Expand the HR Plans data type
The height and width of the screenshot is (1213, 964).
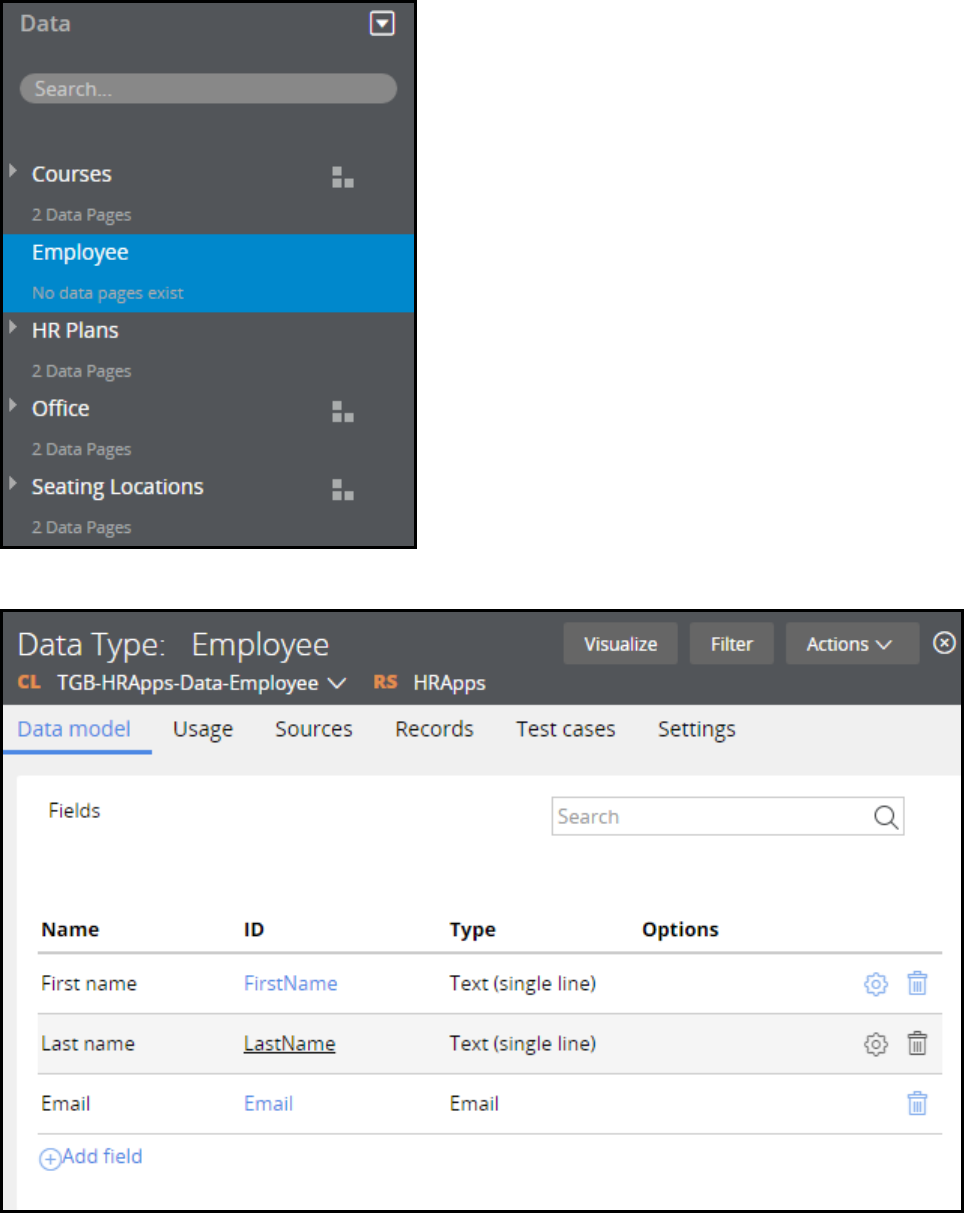tap(13, 328)
